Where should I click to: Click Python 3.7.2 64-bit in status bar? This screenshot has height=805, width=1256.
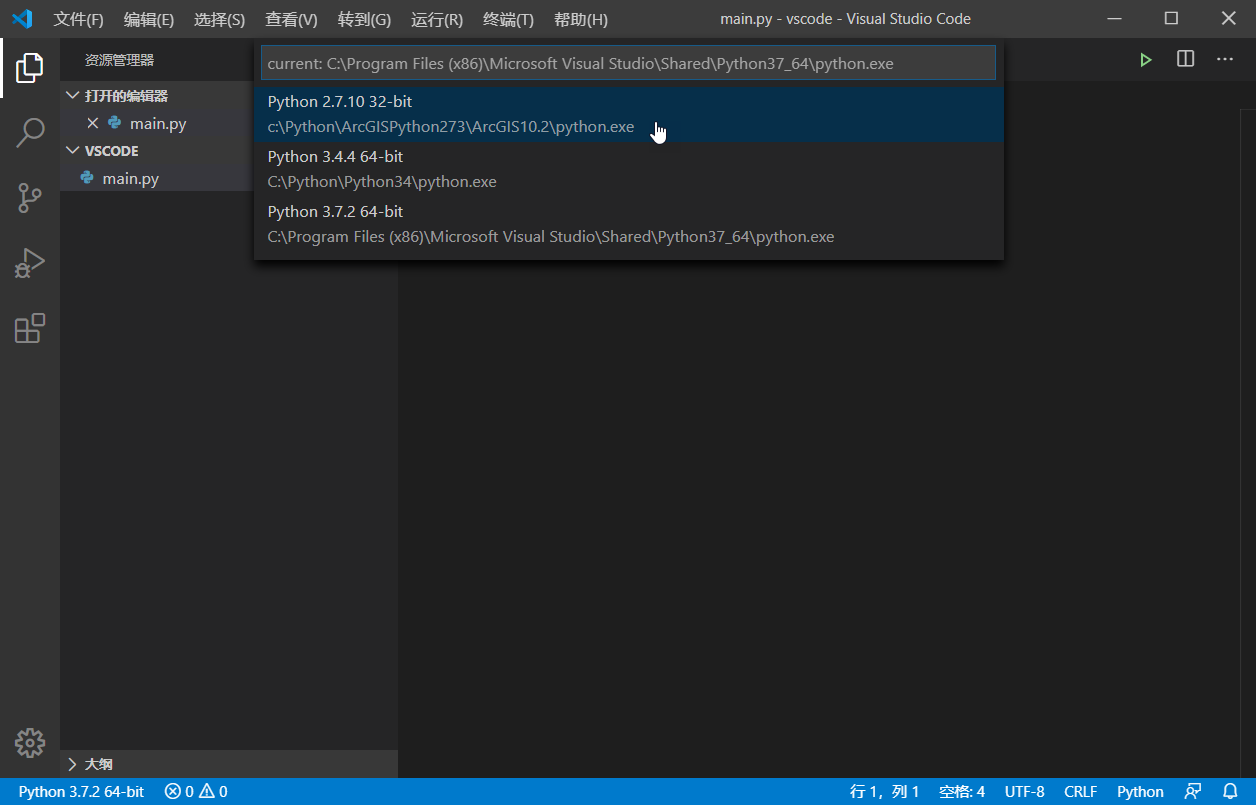pyautogui.click(x=81, y=791)
